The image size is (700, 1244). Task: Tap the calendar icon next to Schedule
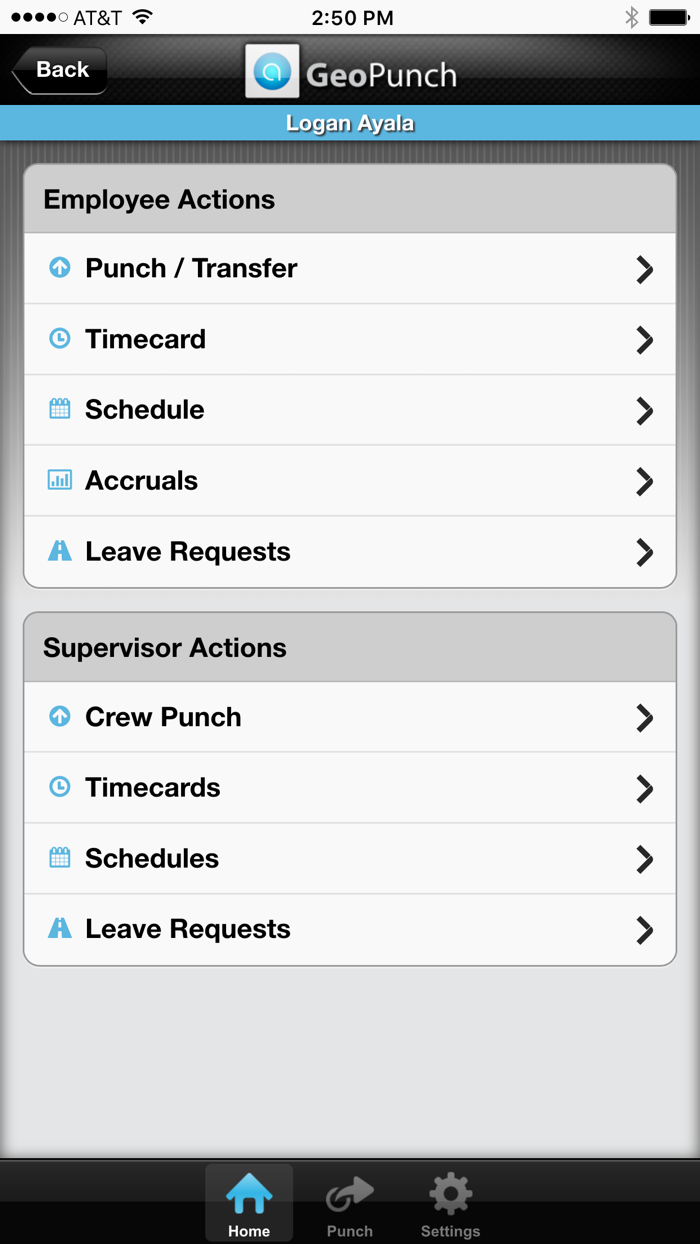tap(59, 409)
